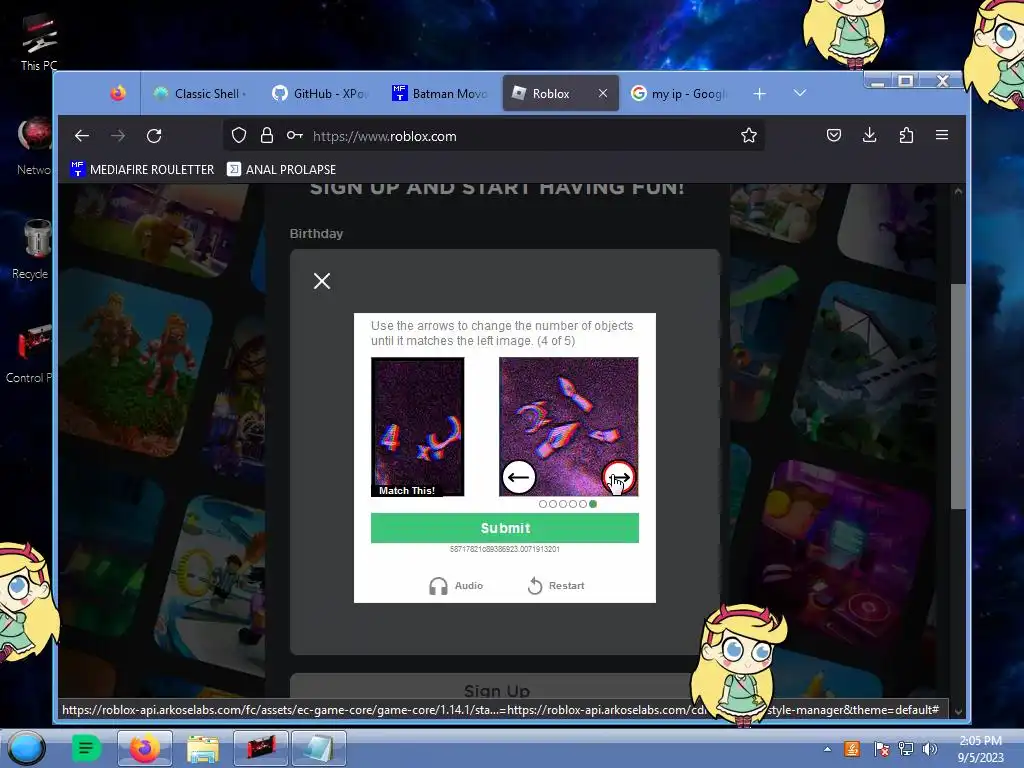The height and width of the screenshot is (768, 1024).
Task: Open the notepad-like taskbar app
Action: [318, 748]
